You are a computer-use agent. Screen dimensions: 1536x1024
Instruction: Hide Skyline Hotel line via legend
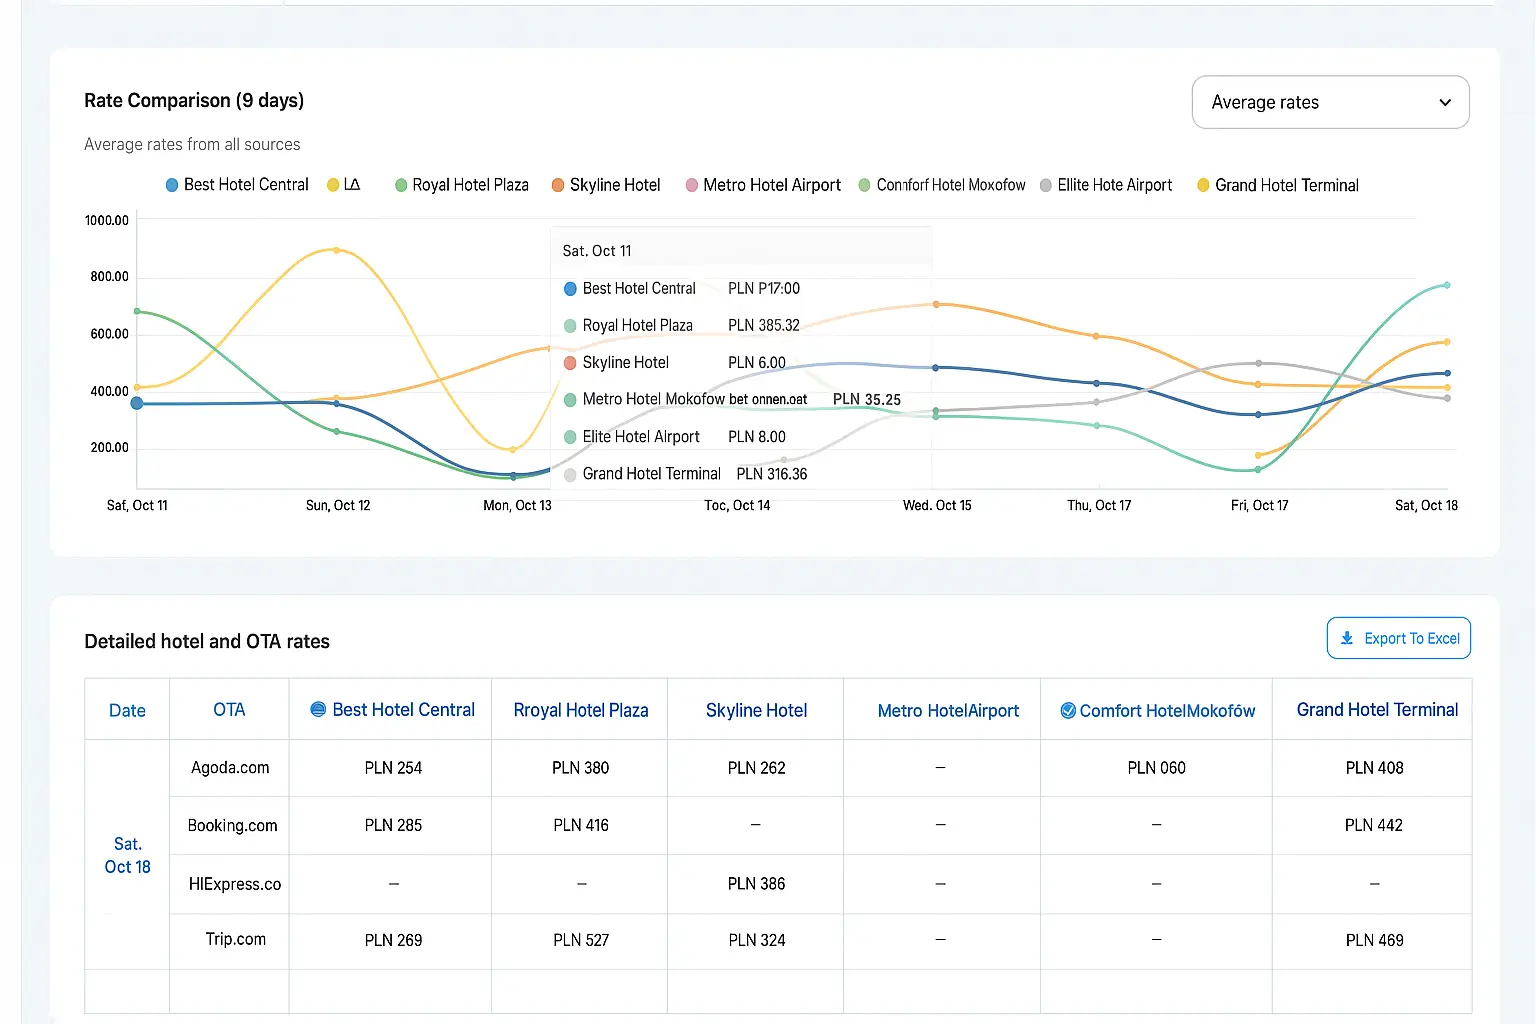point(606,185)
